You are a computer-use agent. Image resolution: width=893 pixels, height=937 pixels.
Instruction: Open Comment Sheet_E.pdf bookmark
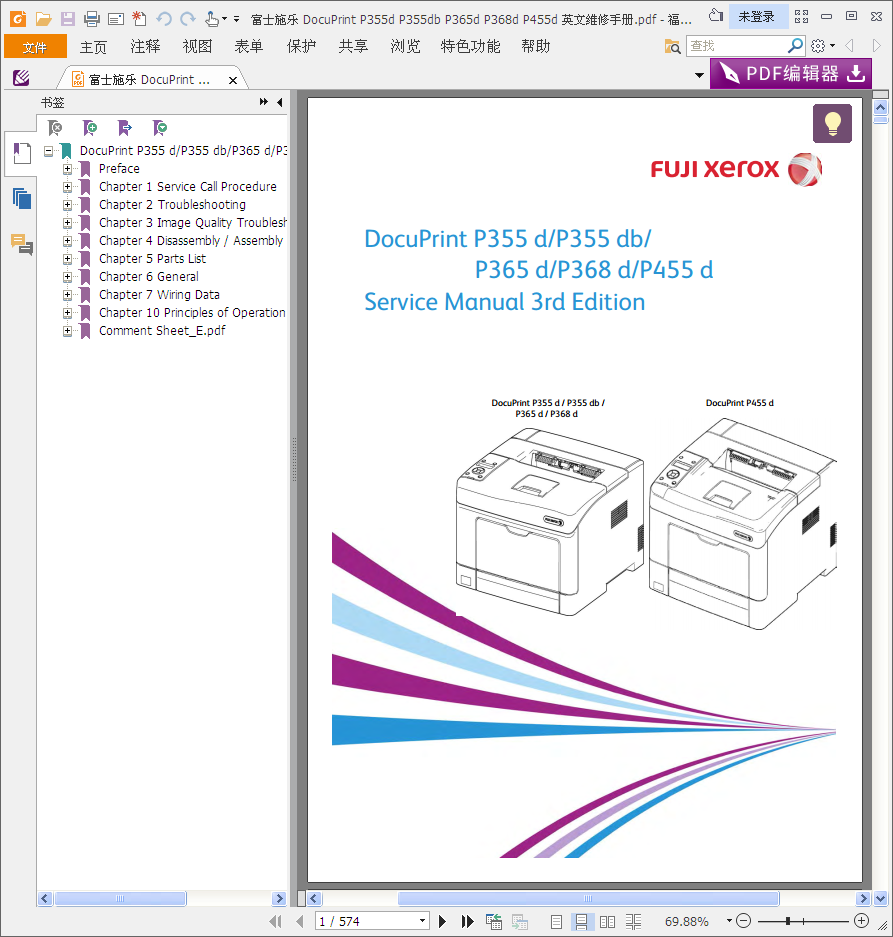click(x=162, y=330)
